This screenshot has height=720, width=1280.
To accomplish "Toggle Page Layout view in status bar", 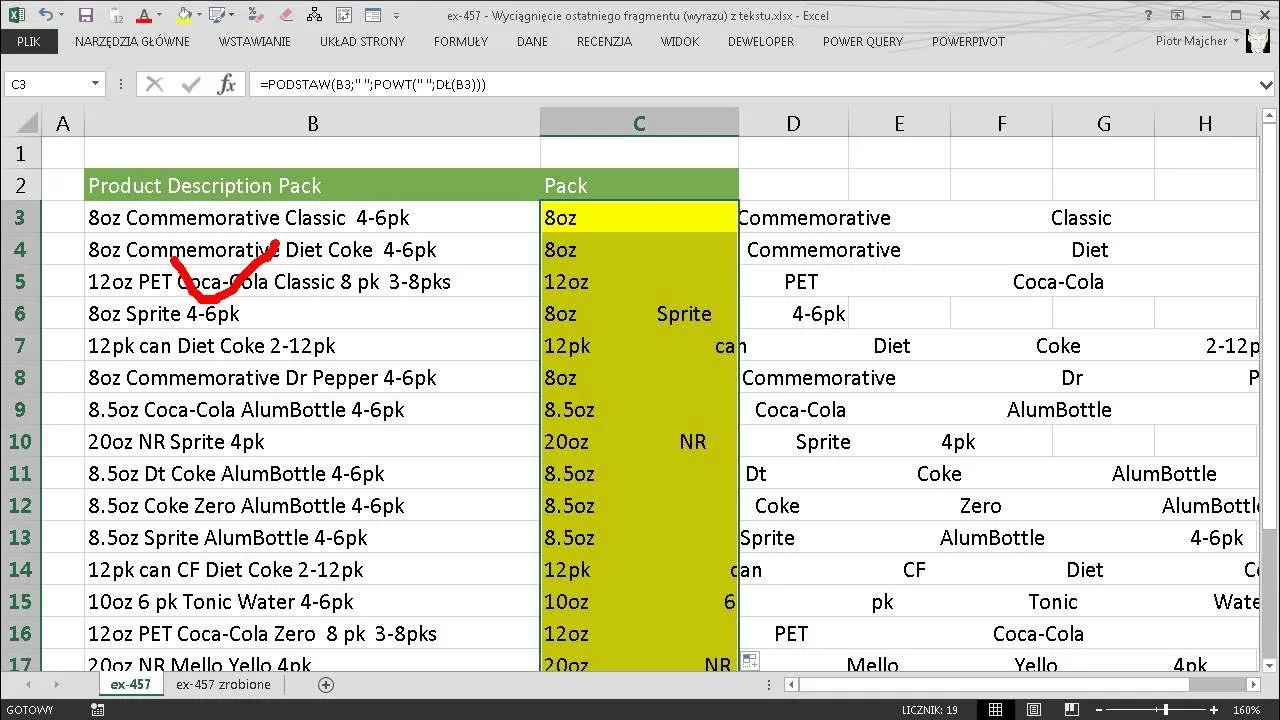I will 1034,709.
